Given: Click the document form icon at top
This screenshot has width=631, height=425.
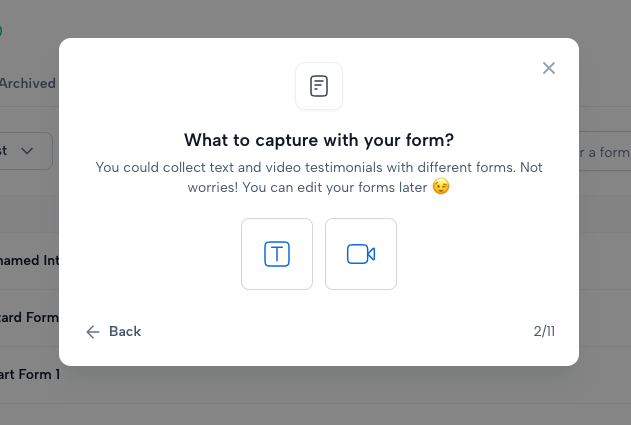Looking at the screenshot, I should click(319, 86).
